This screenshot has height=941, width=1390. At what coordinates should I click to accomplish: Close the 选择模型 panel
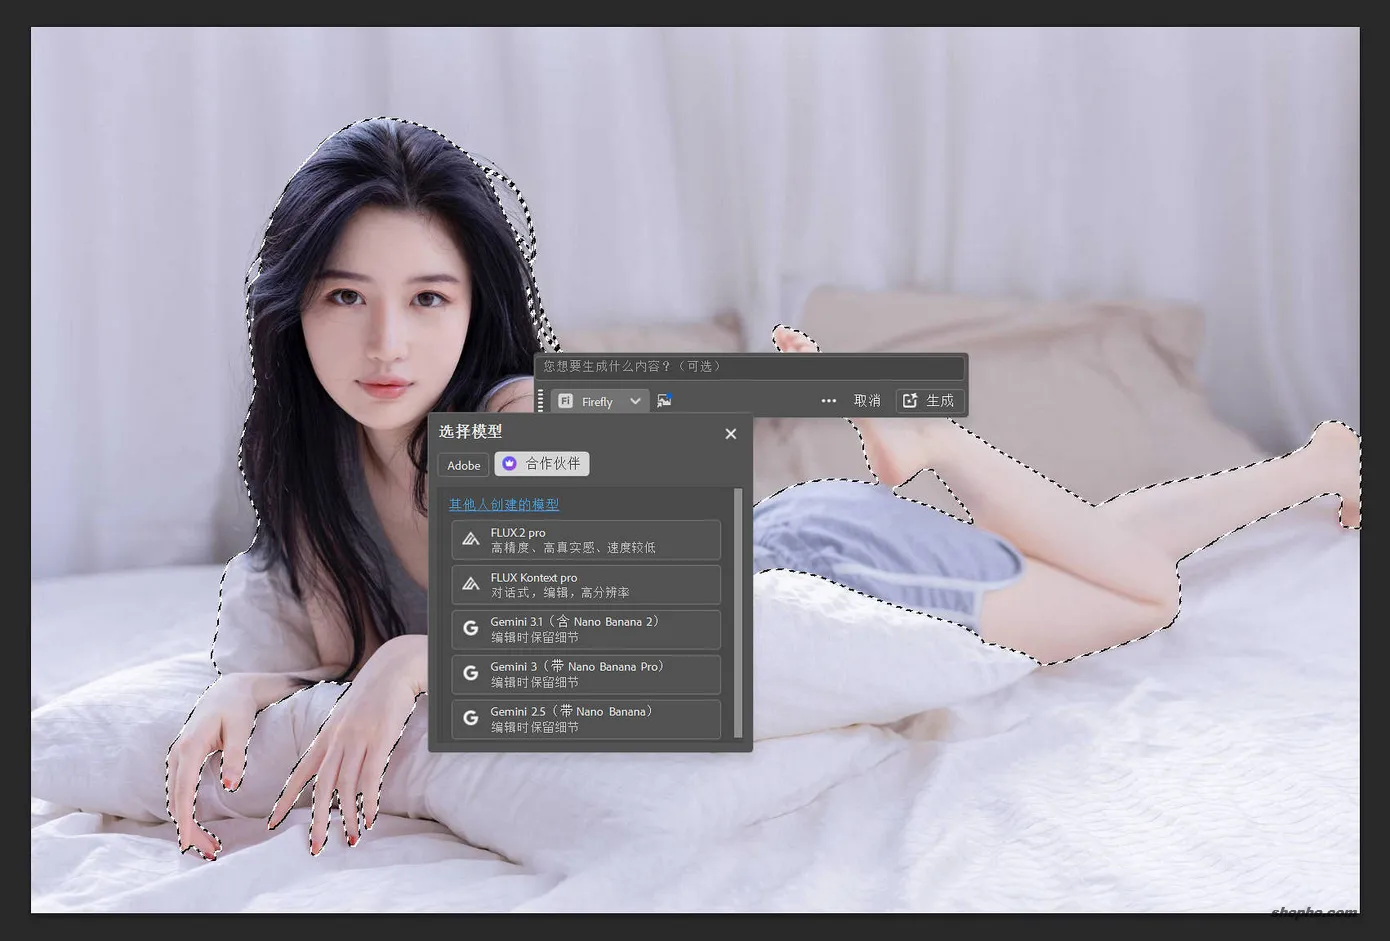point(731,434)
